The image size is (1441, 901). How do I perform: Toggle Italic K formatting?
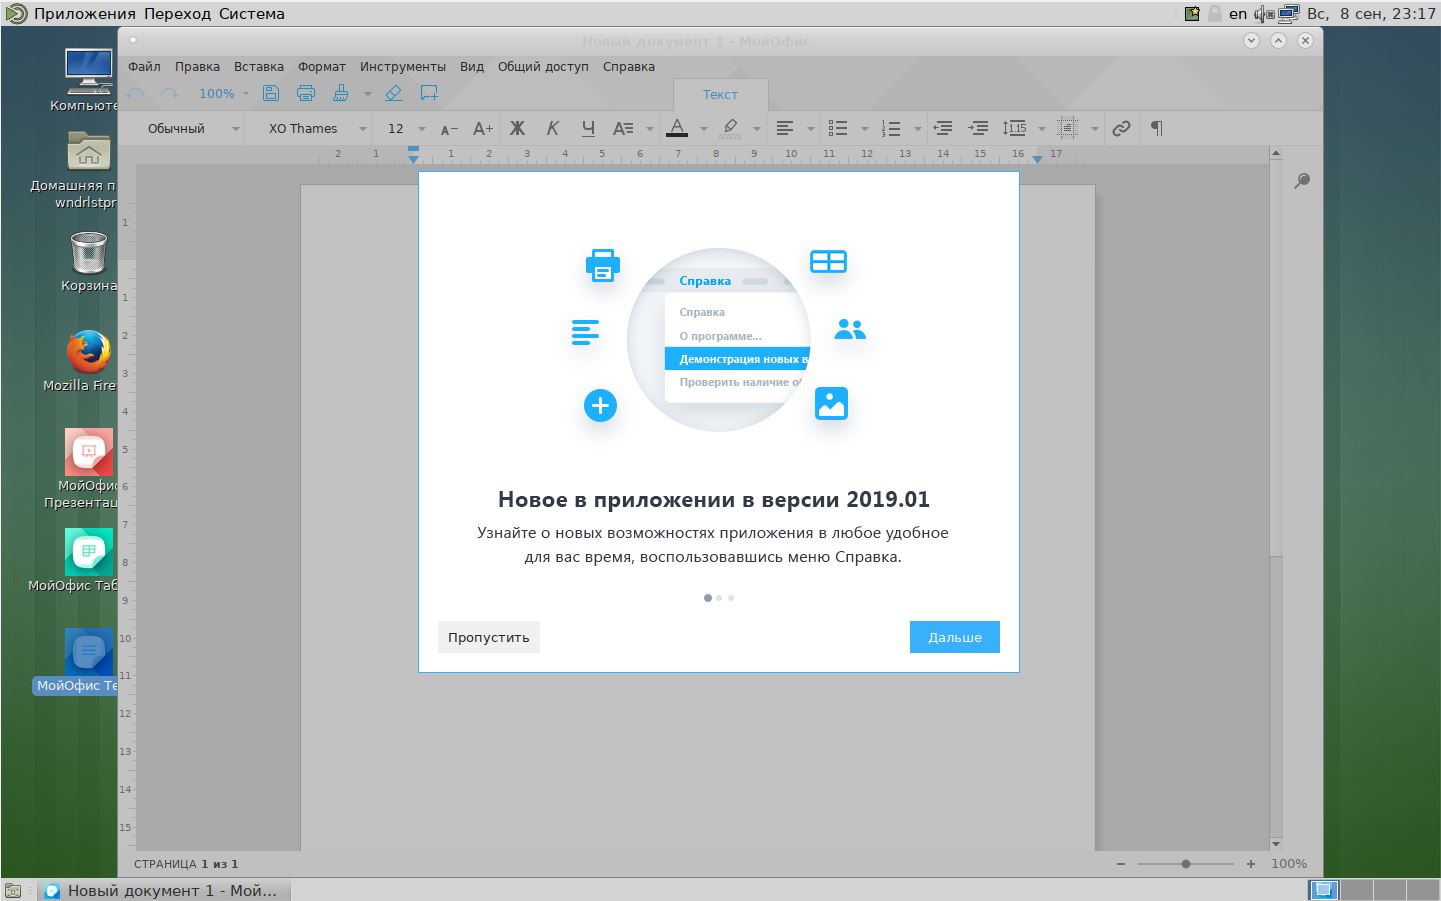point(552,128)
